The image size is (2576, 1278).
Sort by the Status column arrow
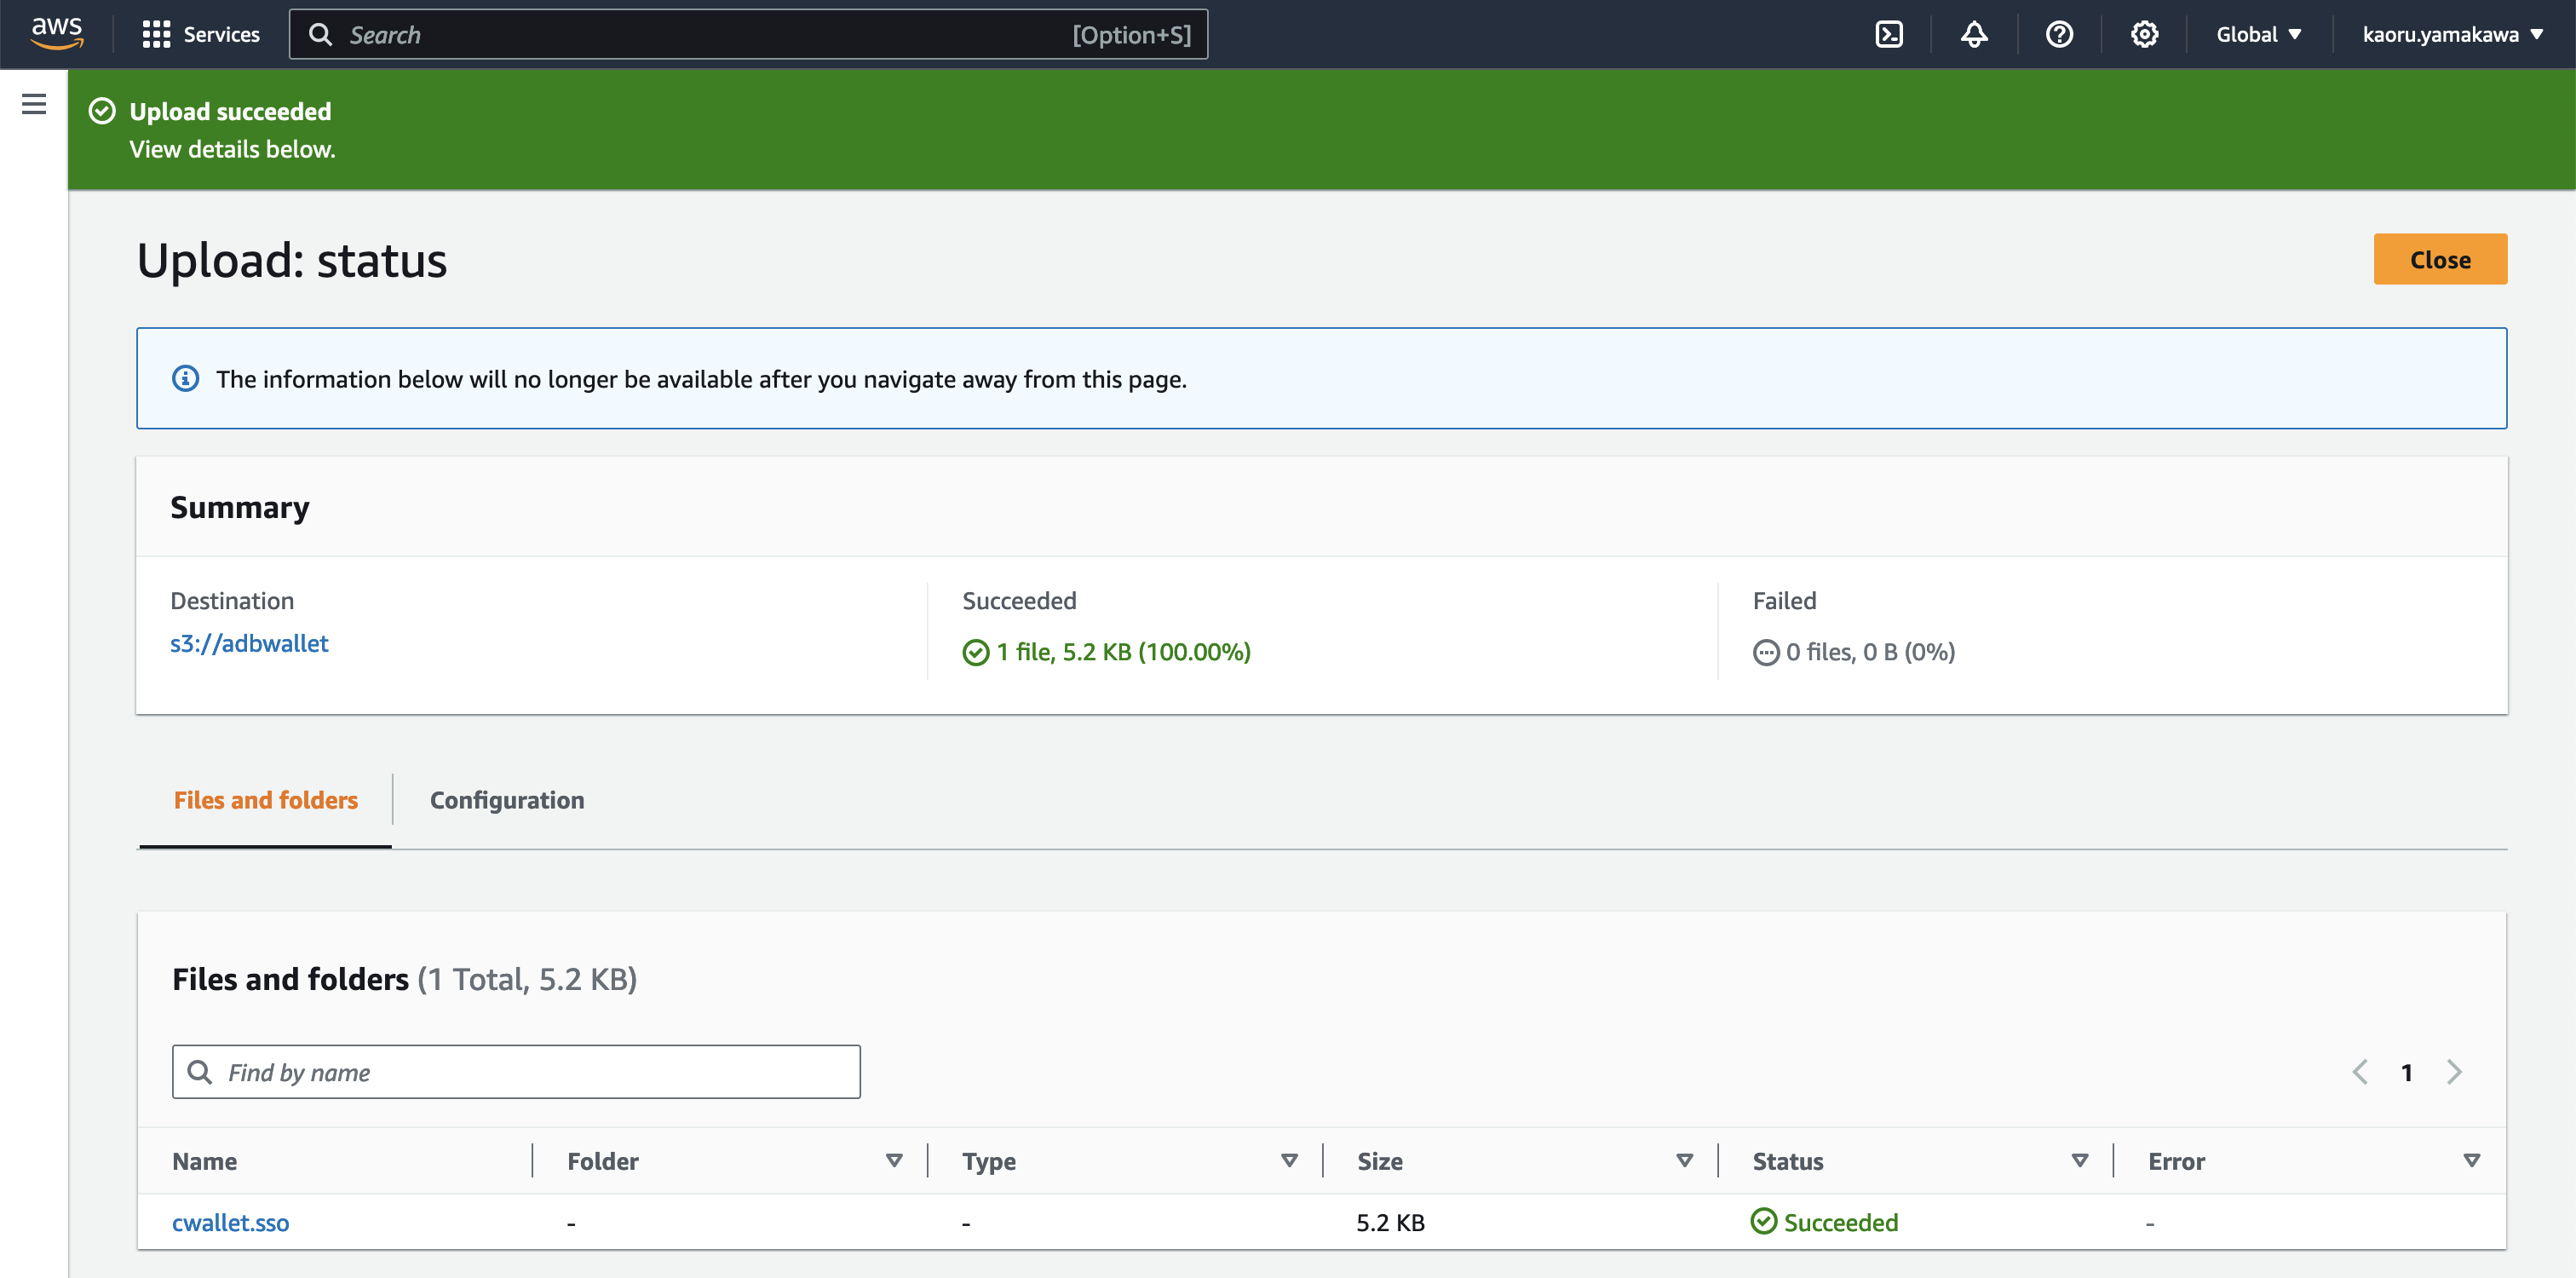(x=2079, y=1160)
